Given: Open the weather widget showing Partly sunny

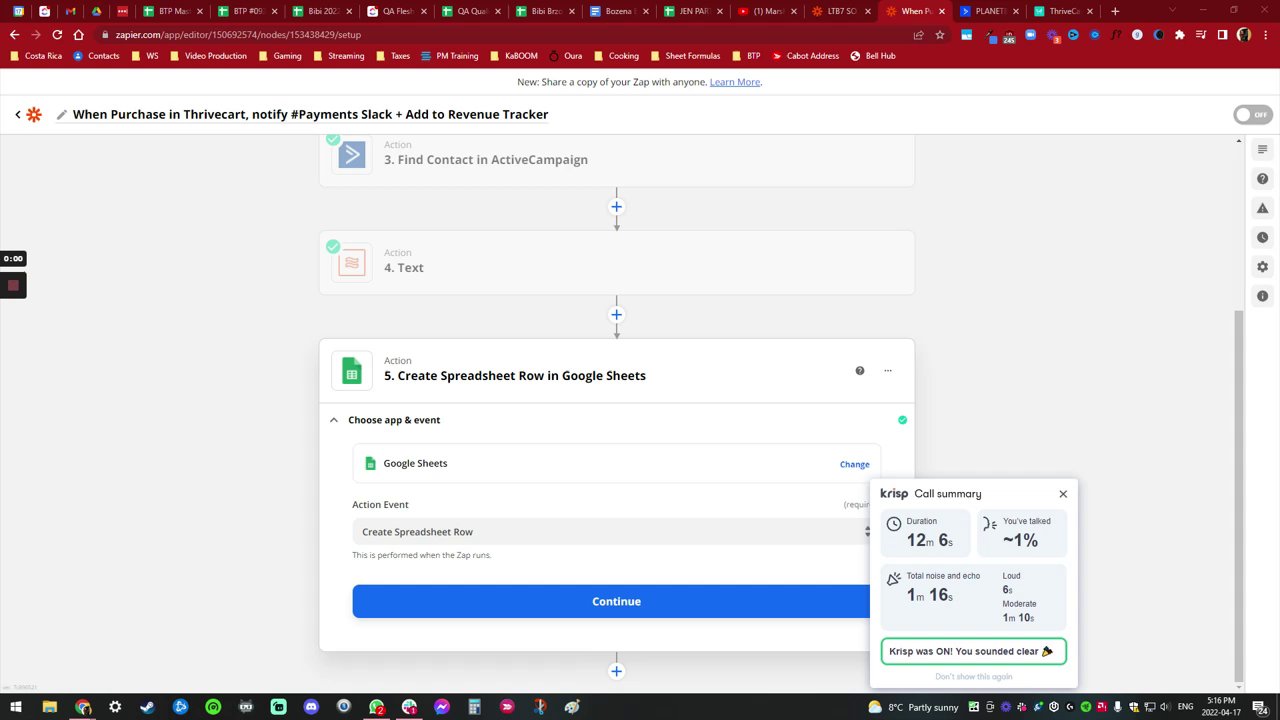Looking at the screenshot, I should pos(913,707).
